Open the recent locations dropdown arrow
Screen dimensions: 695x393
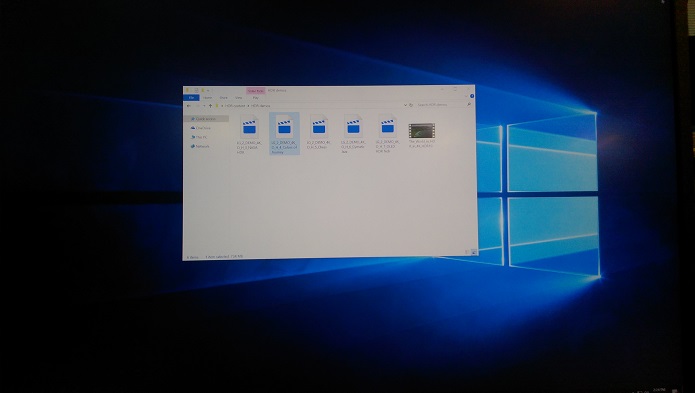[x=204, y=105]
